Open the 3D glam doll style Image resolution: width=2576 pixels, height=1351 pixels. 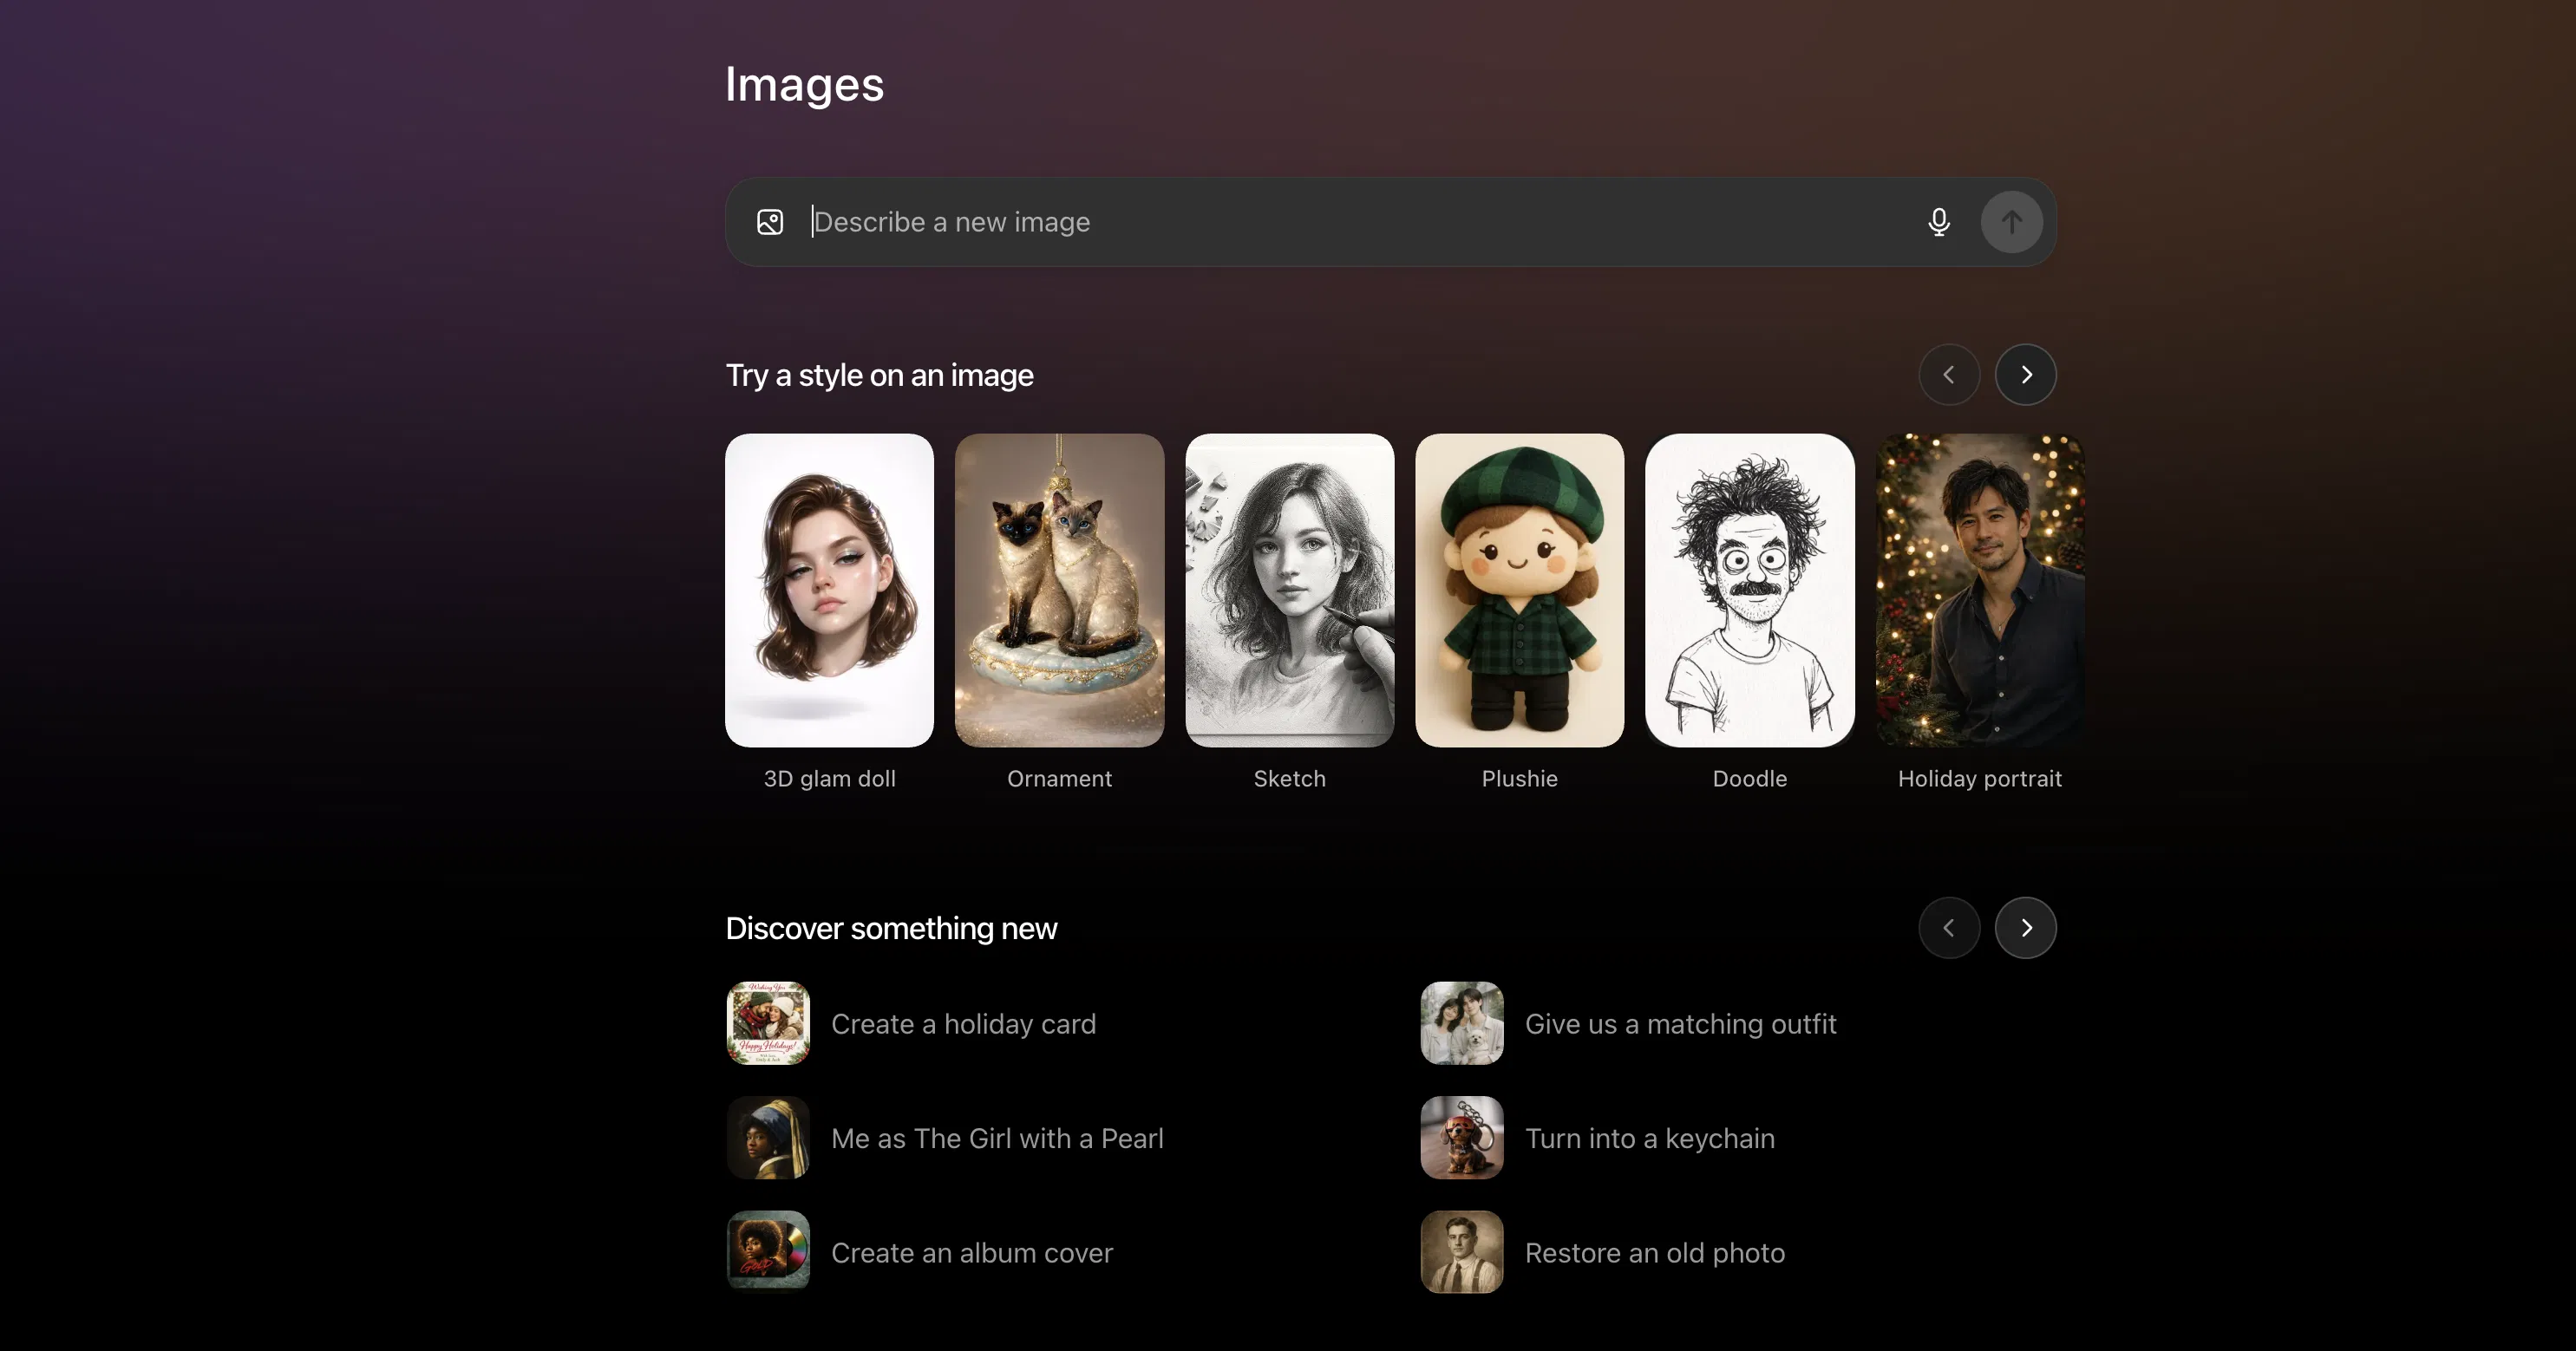point(829,591)
